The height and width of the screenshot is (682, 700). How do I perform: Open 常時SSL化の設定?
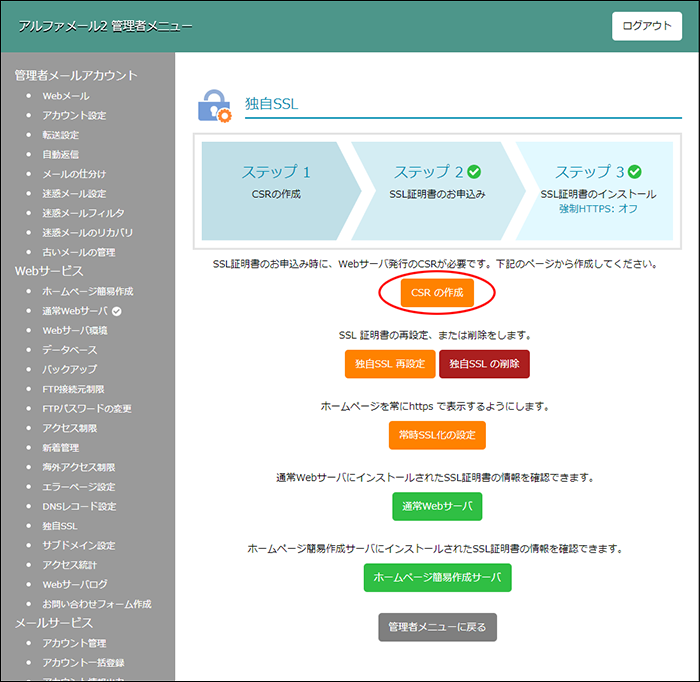(437, 435)
